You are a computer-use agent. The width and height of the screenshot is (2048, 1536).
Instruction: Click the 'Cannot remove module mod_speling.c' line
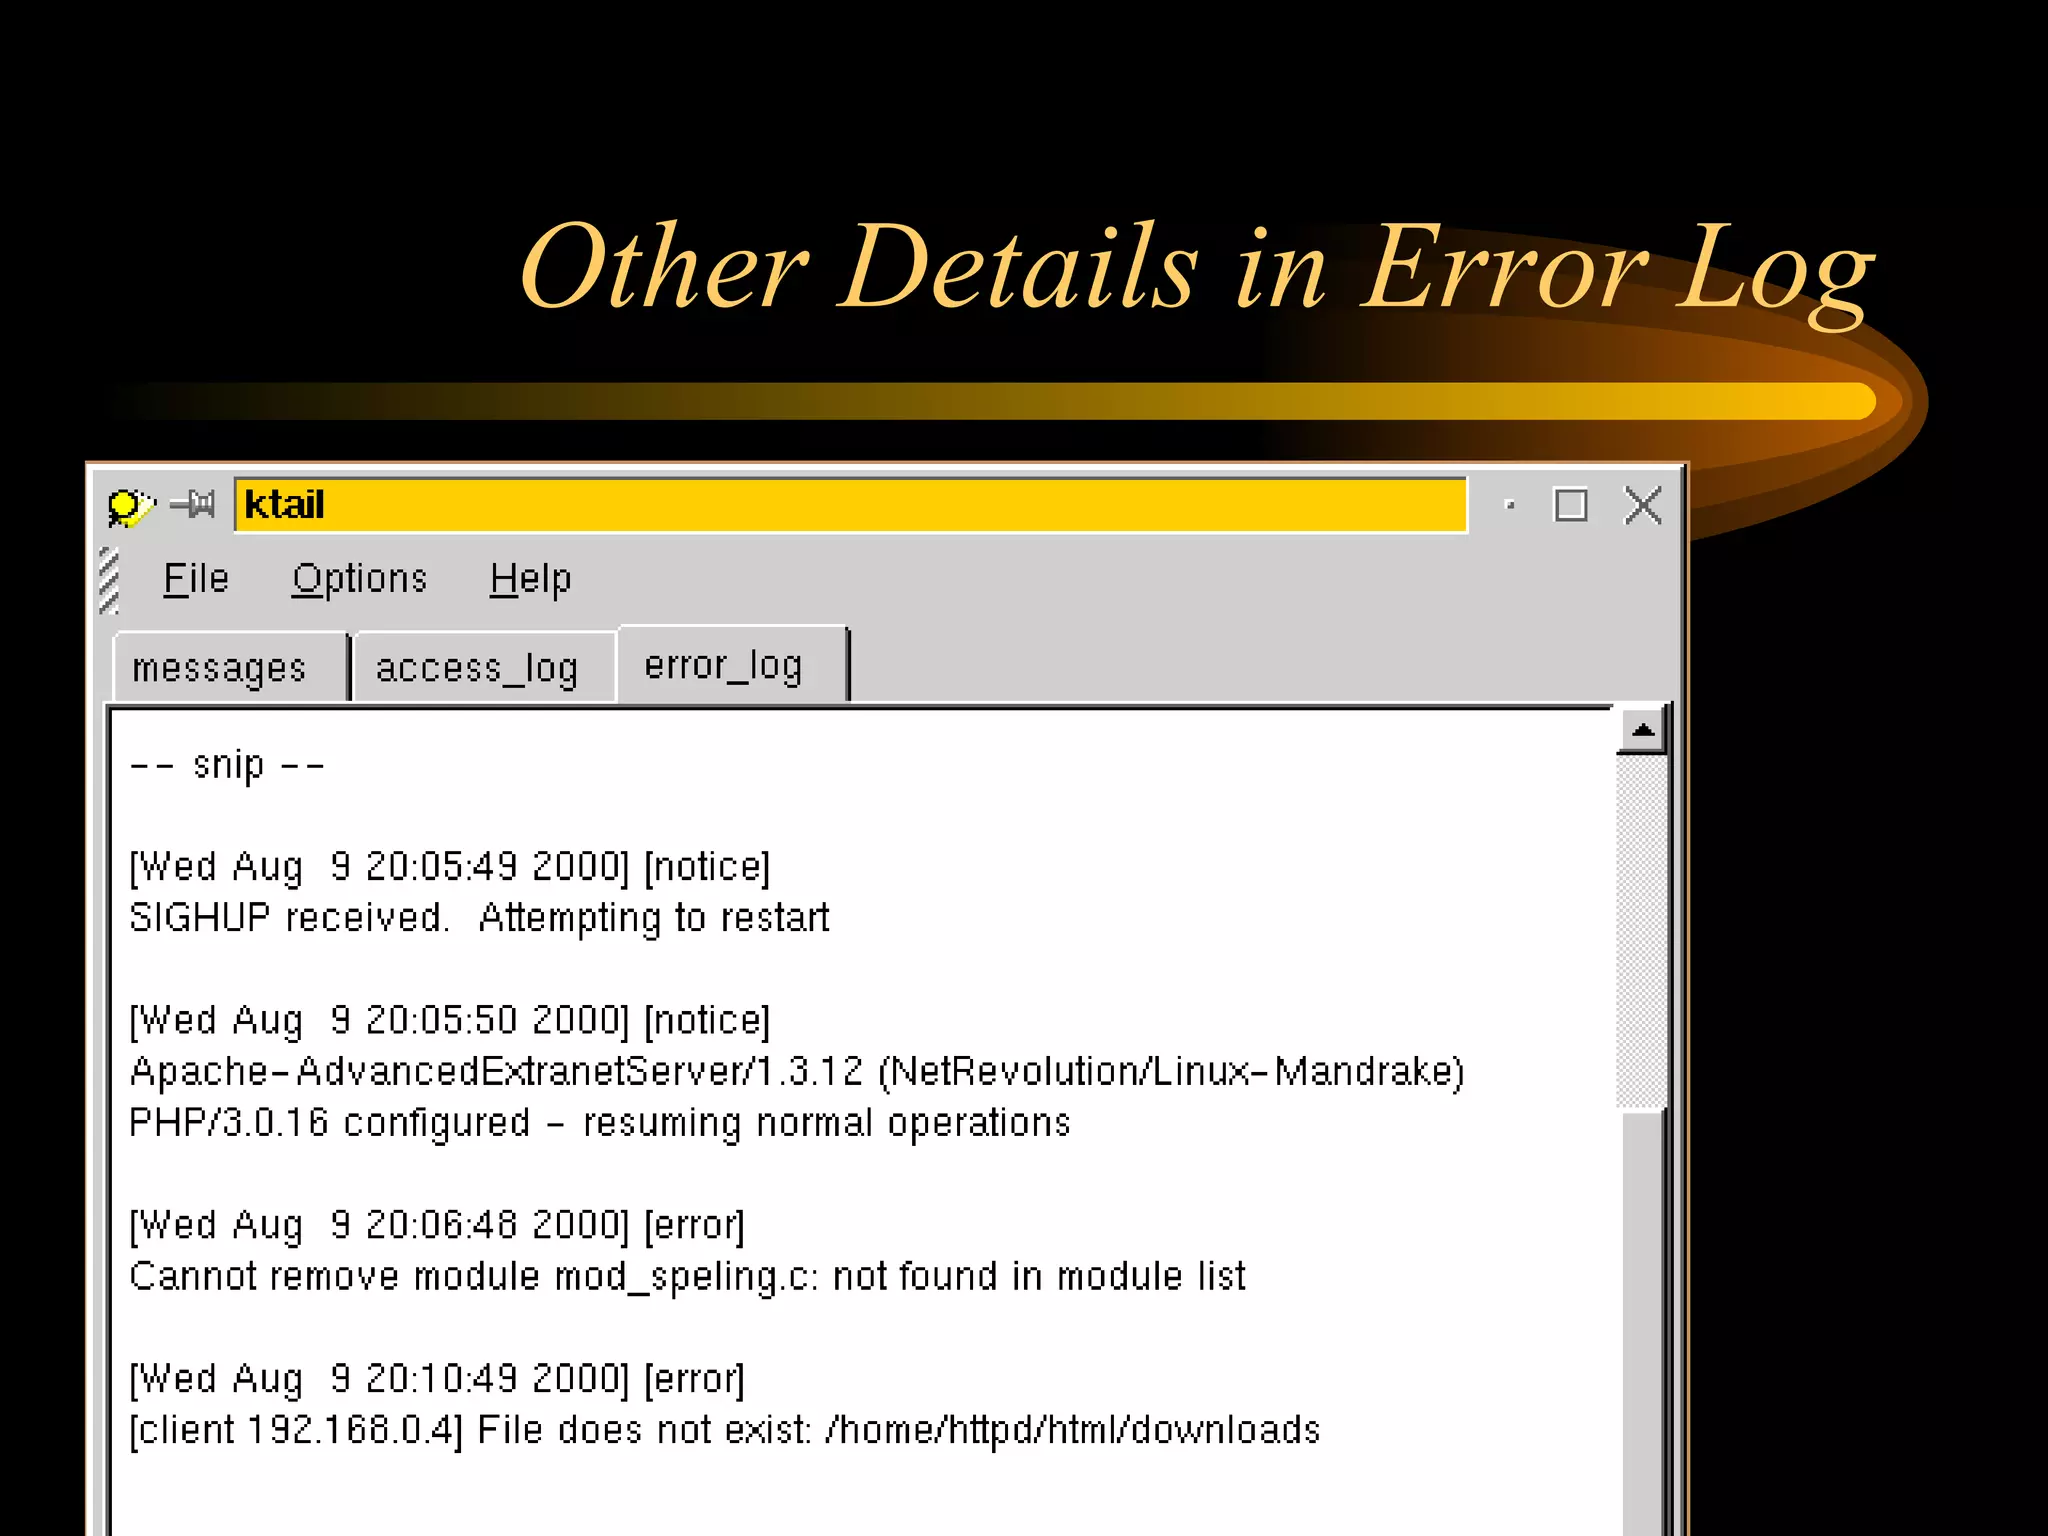tap(688, 1278)
